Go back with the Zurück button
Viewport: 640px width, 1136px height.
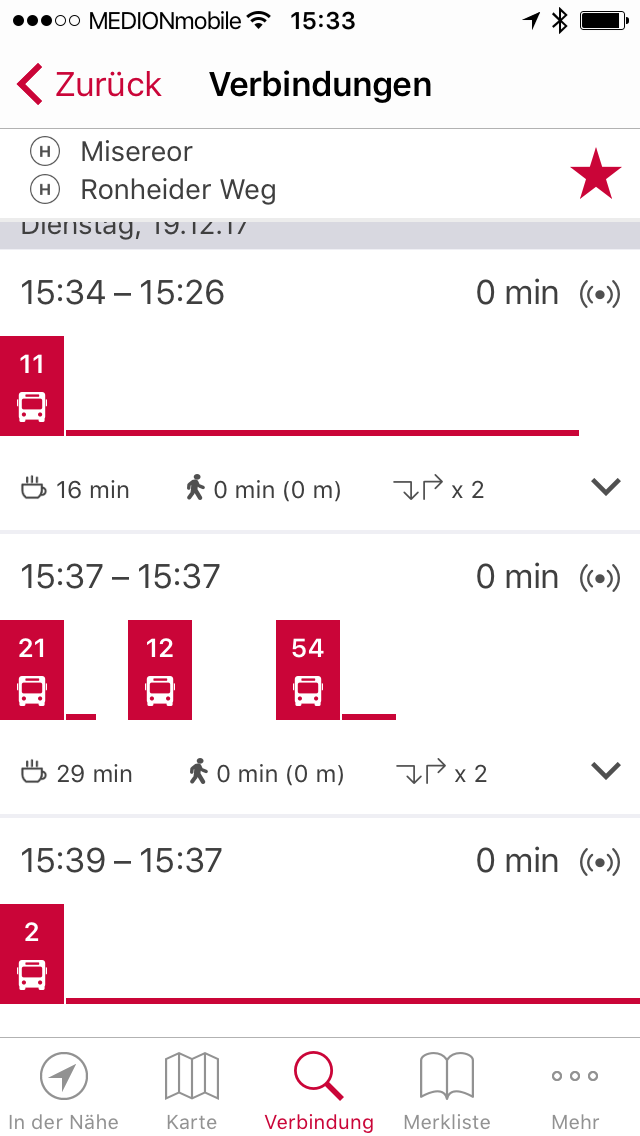point(90,85)
